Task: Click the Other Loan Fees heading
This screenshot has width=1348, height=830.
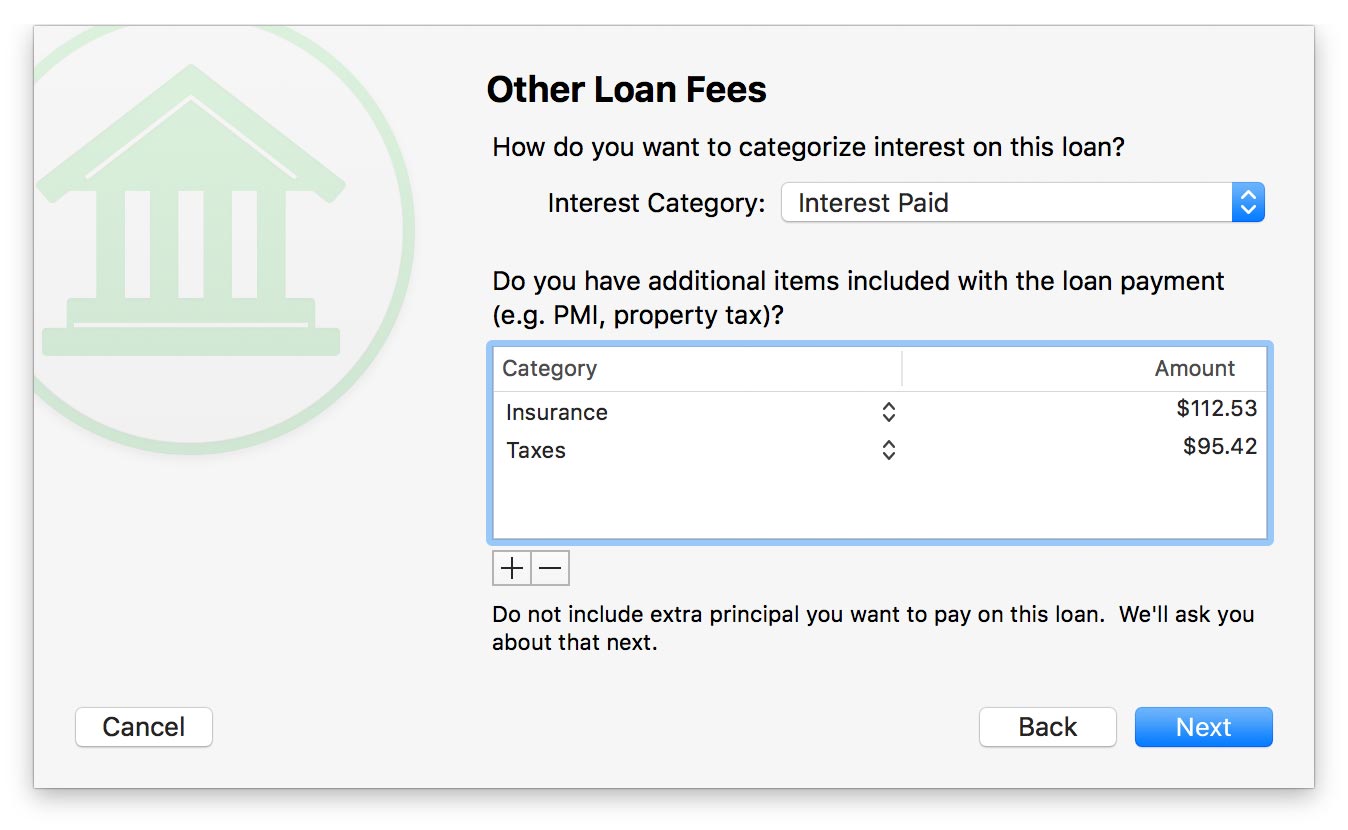Action: 626,90
